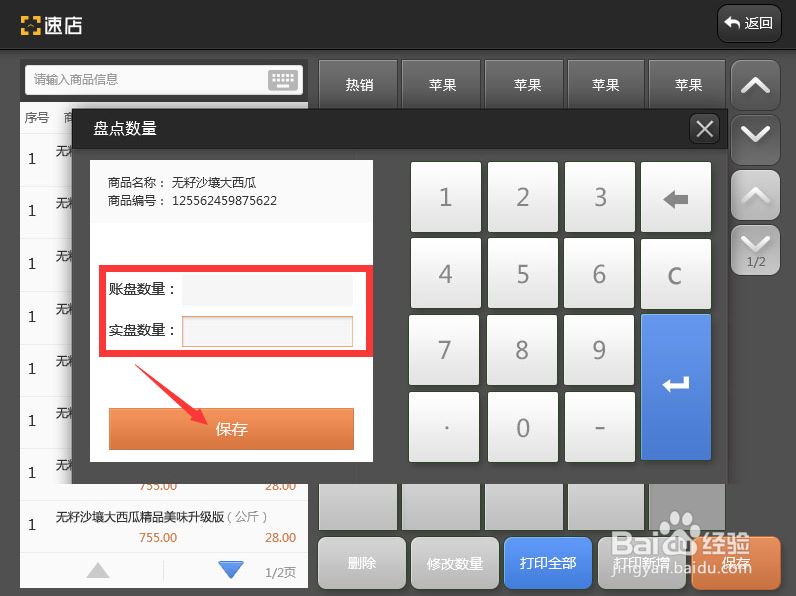The width and height of the screenshot is (796, 596).
Task: Click the orange 保存 button in dialog
Action: [x=231, y=429]
